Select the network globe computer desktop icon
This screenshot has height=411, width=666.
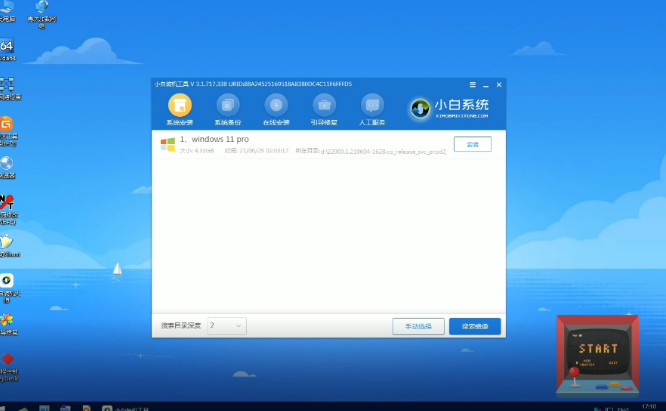(x=42, y=14)
